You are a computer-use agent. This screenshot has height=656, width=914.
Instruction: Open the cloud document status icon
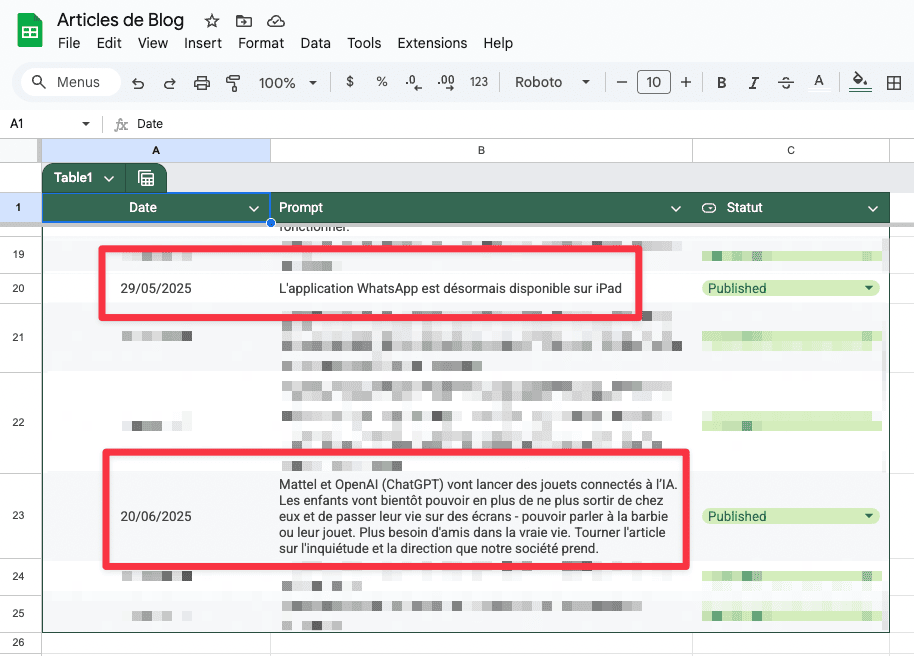[276, 22]
